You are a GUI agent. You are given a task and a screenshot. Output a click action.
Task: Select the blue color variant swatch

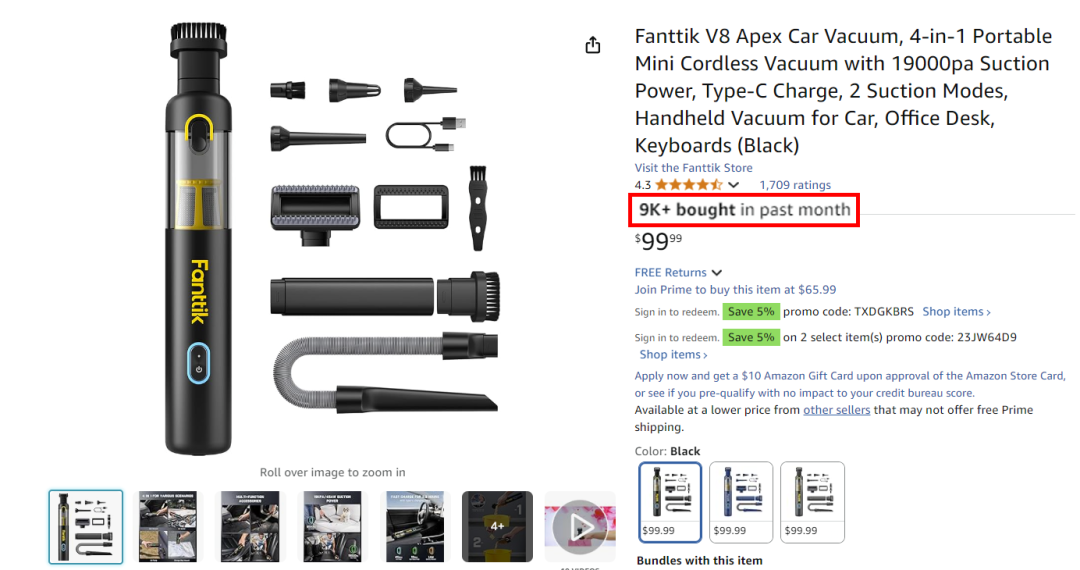point(741,502)
